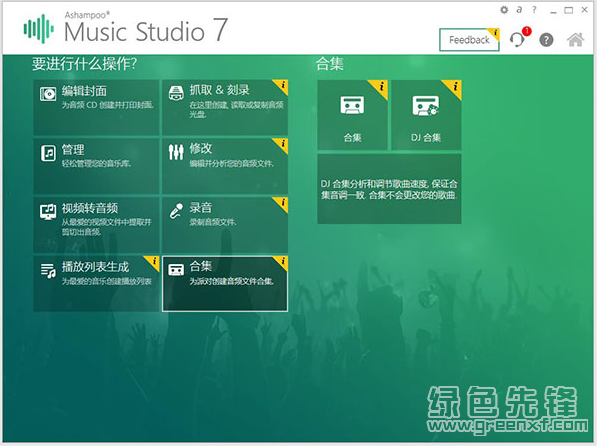
Task: Click the 播放列表生成 playlist icon
Action: pyautogui.click(x=48, y=271)
